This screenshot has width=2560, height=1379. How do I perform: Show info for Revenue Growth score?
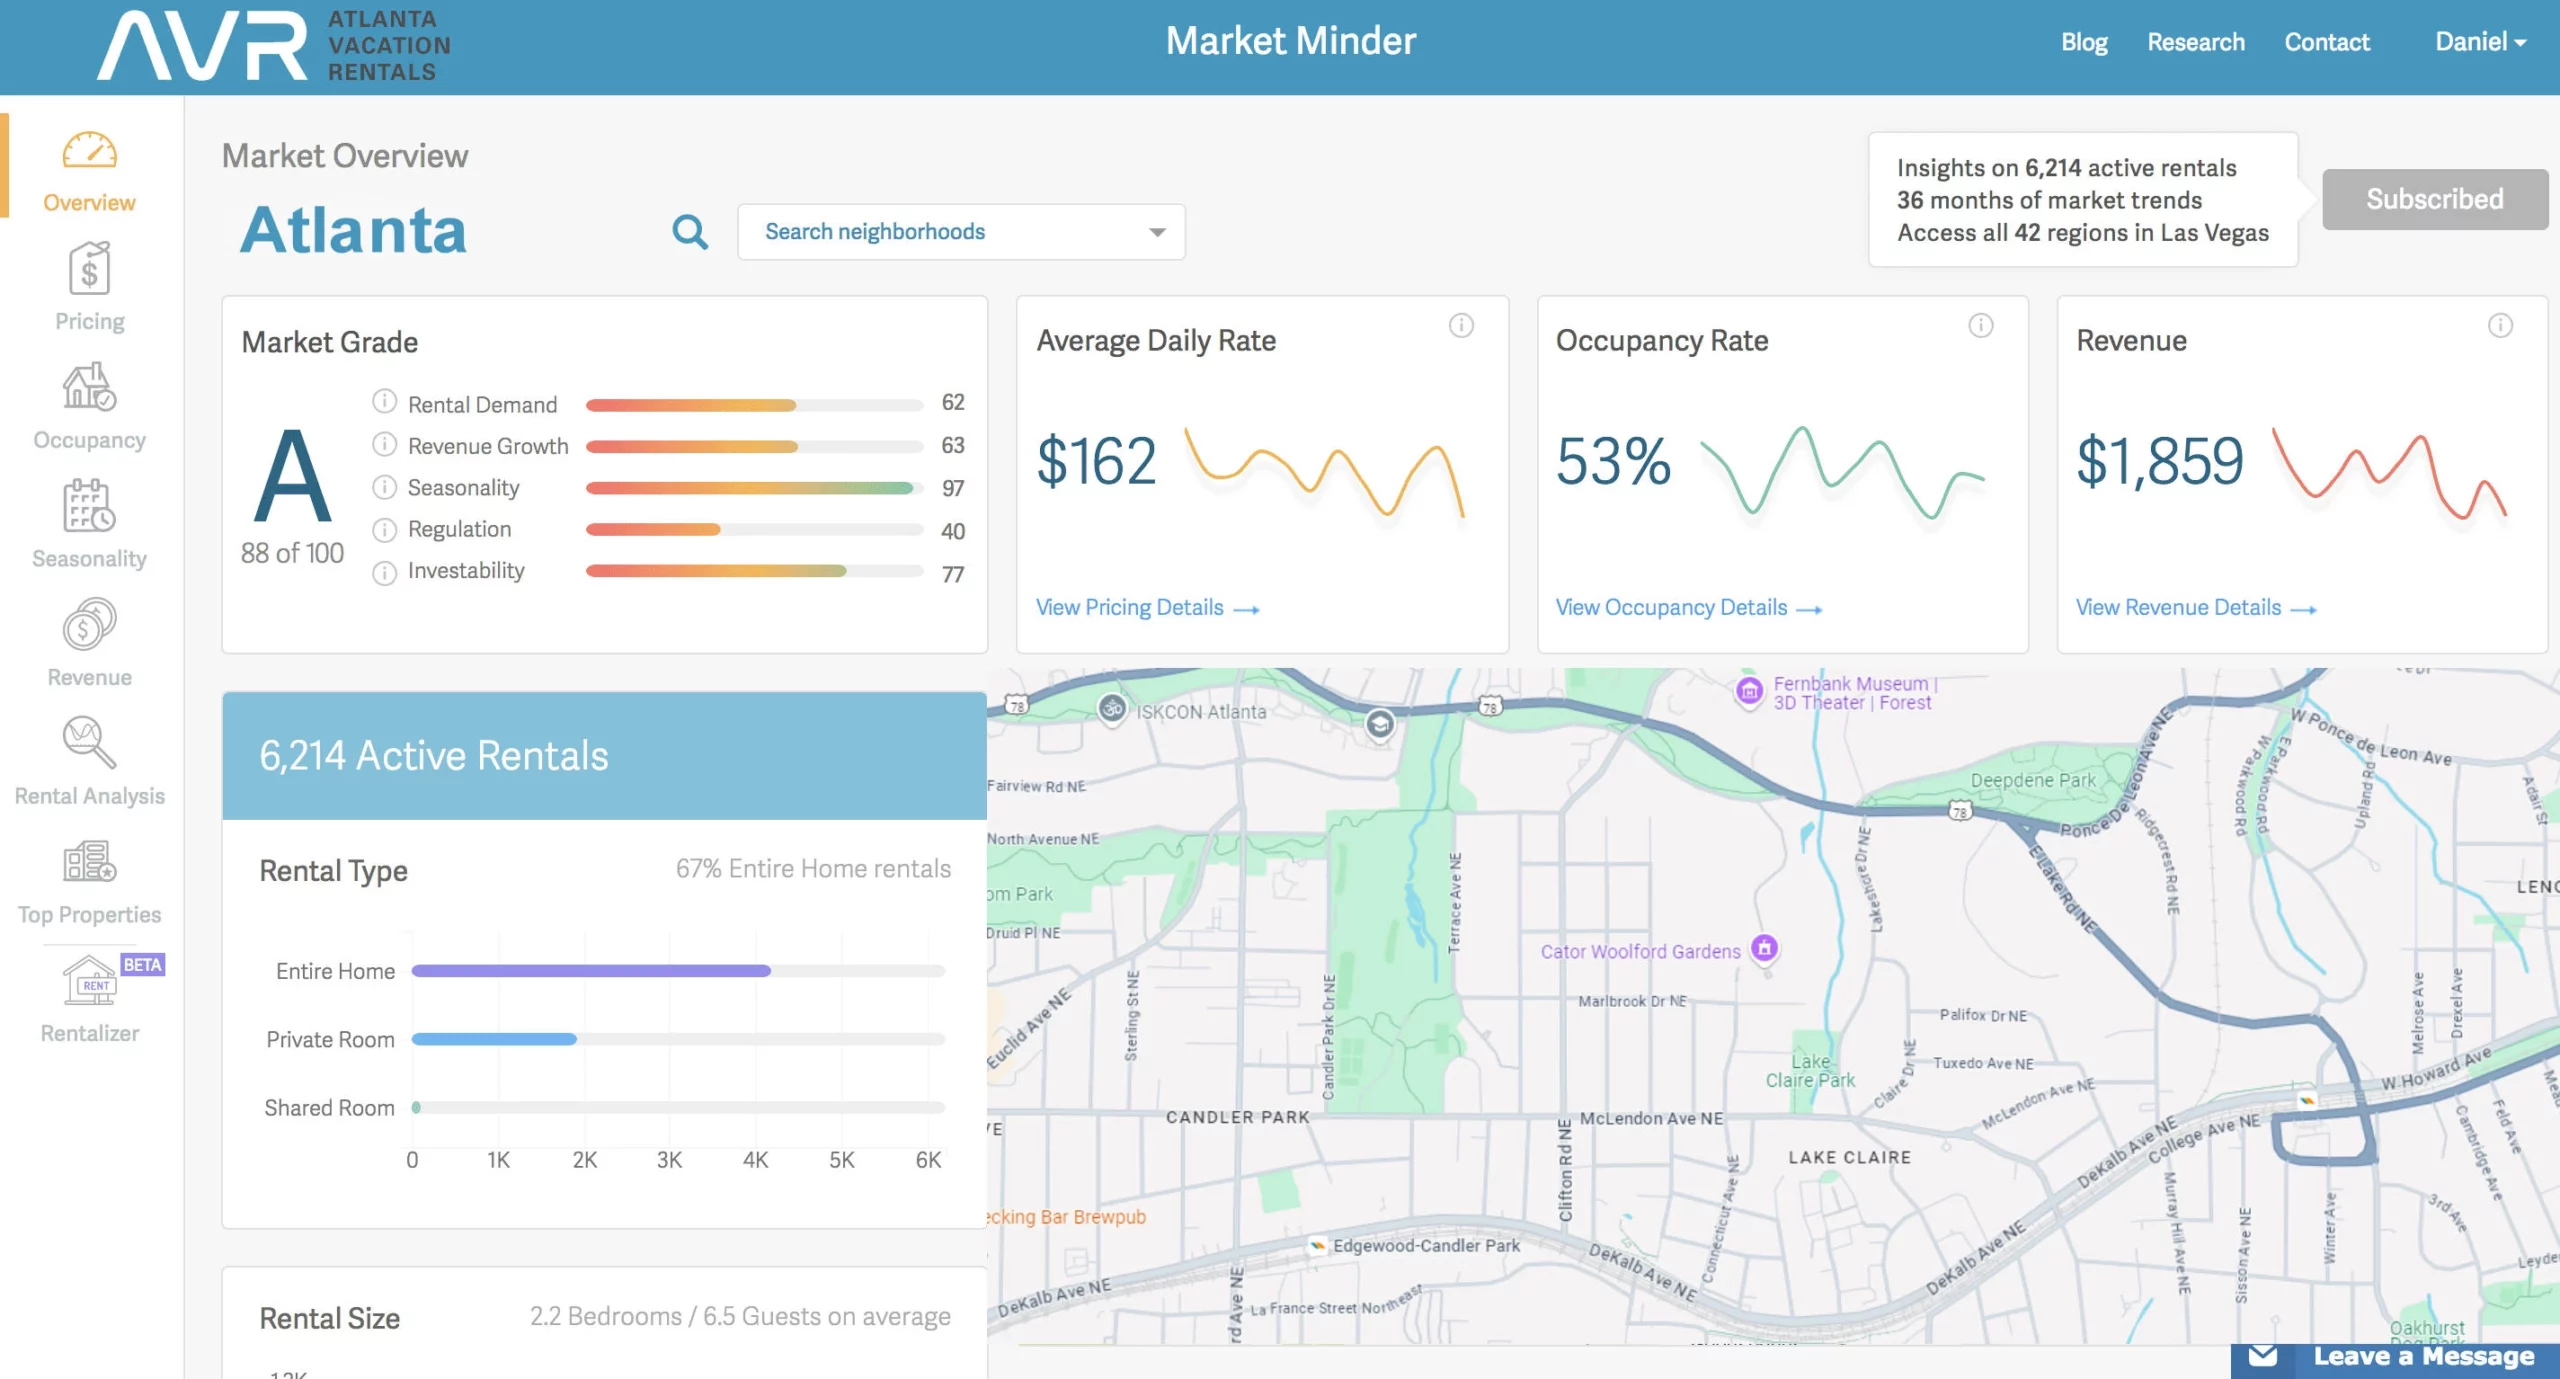384,444
